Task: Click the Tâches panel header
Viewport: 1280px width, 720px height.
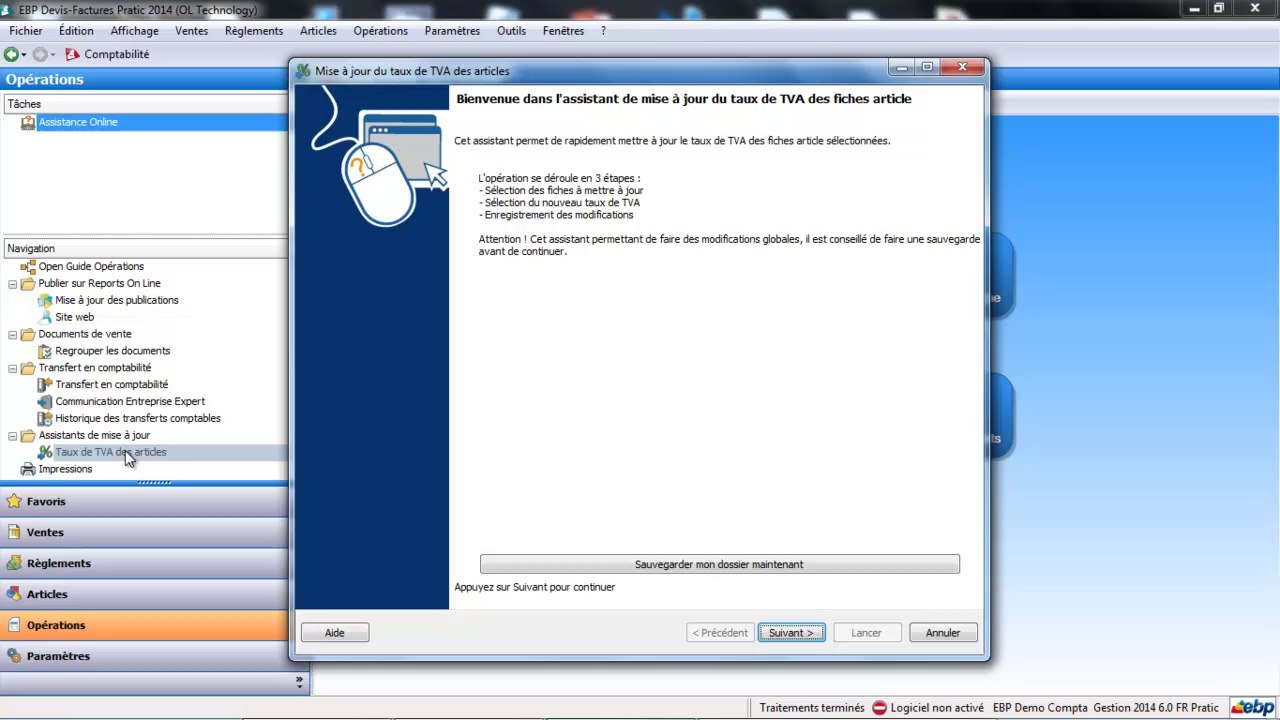Action: (144, 104)
